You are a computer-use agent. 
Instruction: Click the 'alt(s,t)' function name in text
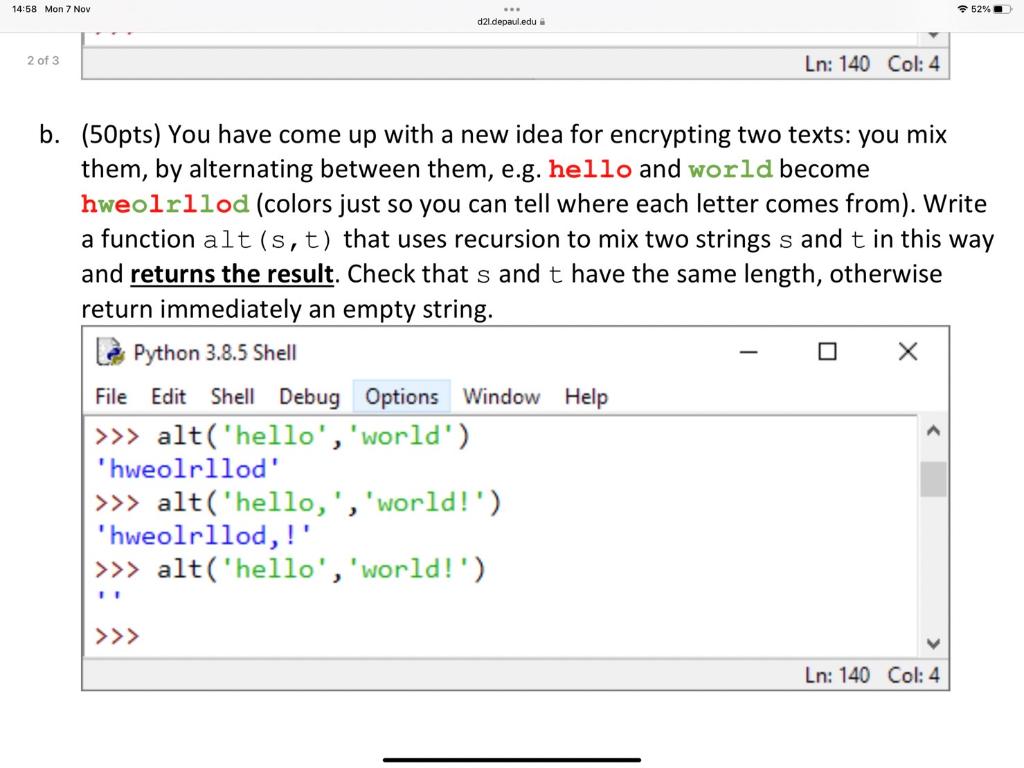(x=268, y=240)
